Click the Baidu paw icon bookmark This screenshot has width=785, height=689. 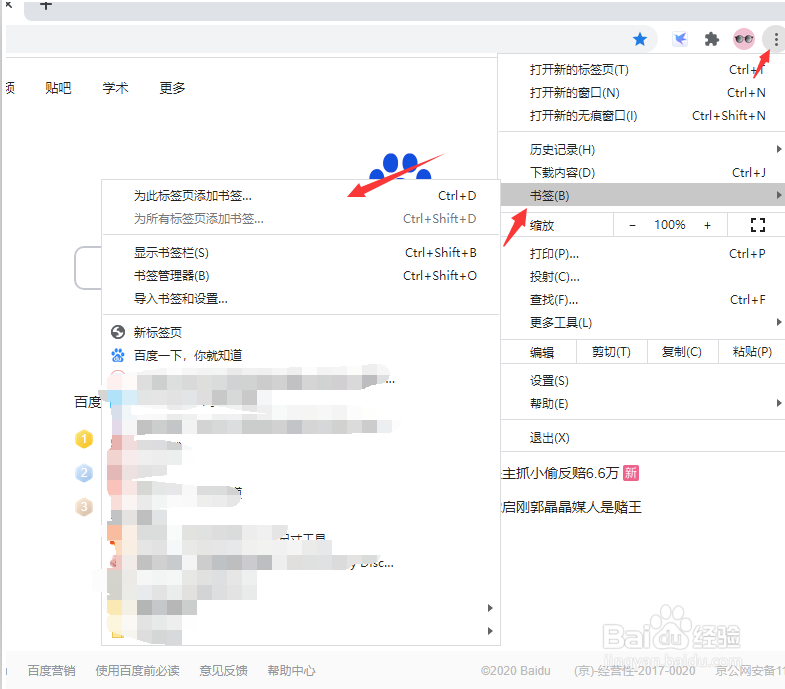tap(118, 355)
